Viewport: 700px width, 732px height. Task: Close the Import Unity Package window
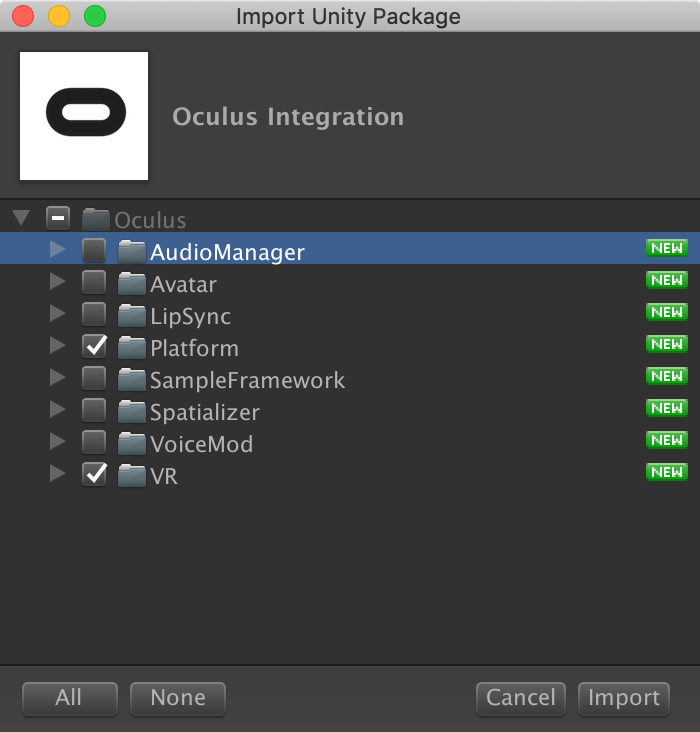point(23,16)
